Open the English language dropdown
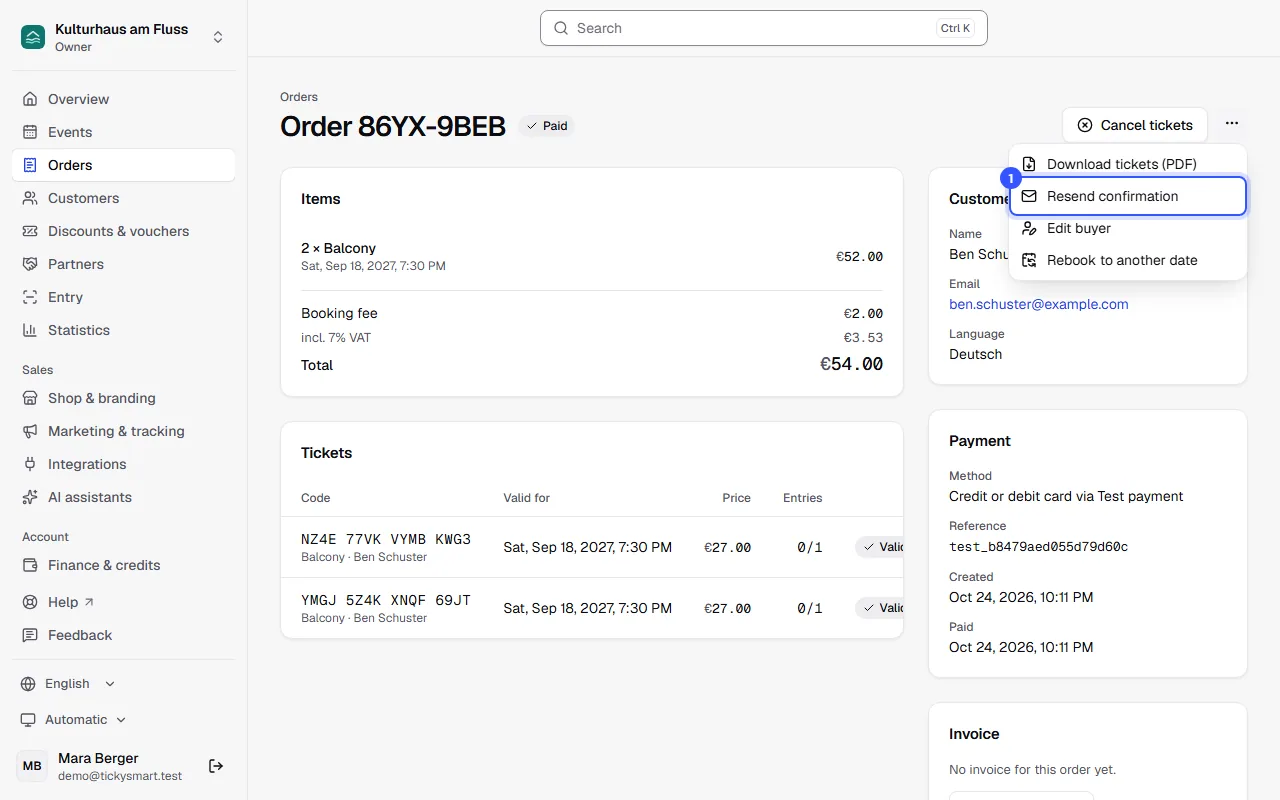The width and height of the screenshot is (1280, 800). [x=68, y=684]
